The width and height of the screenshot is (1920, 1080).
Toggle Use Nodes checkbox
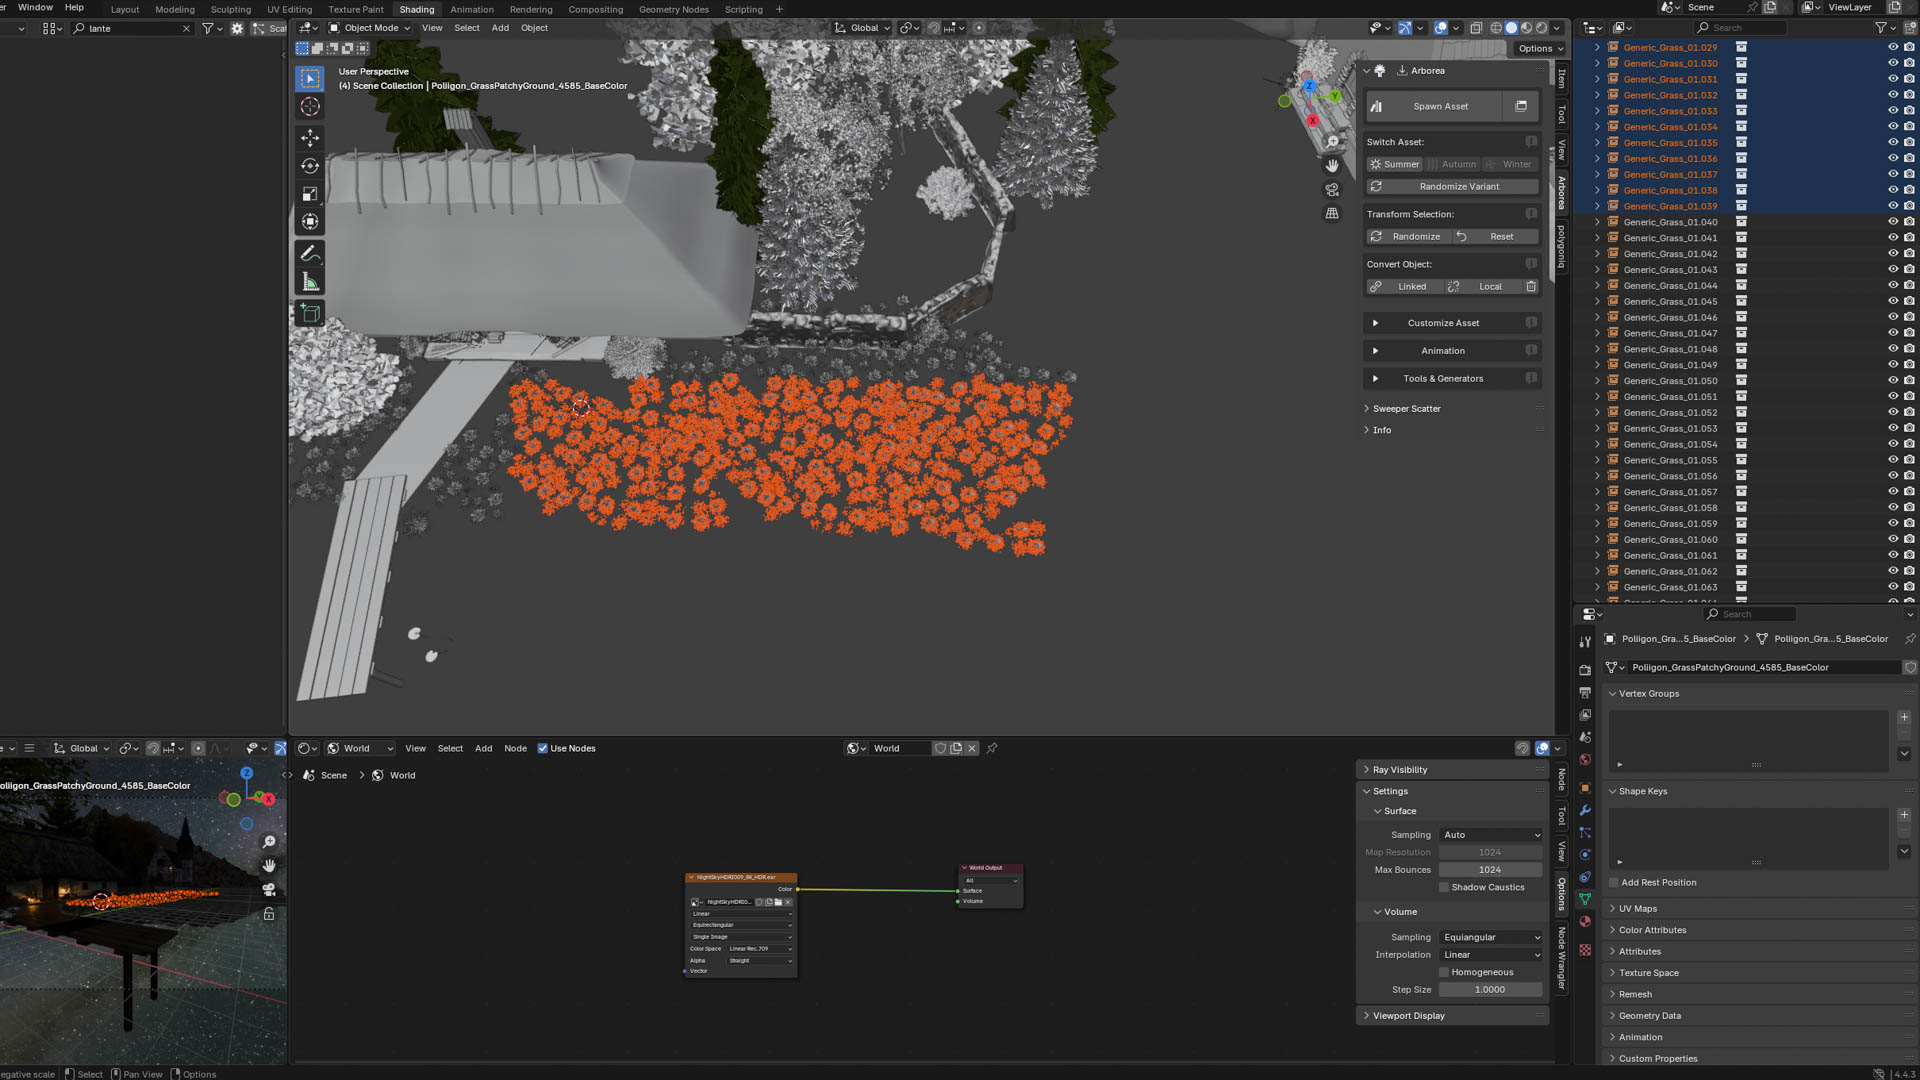[543, 748]
